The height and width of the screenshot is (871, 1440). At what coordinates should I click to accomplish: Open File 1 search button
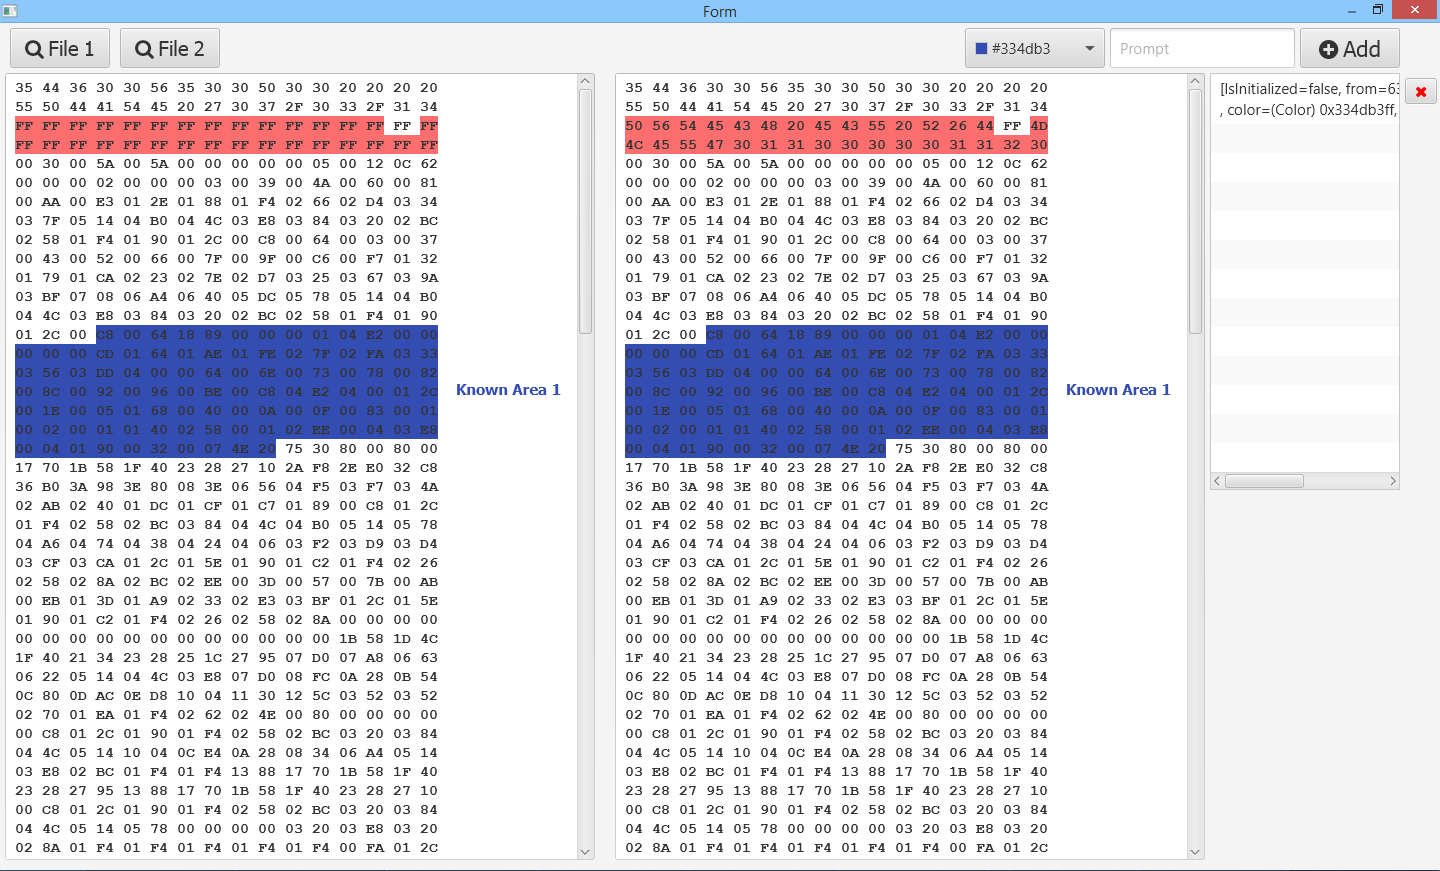(60, 49)
